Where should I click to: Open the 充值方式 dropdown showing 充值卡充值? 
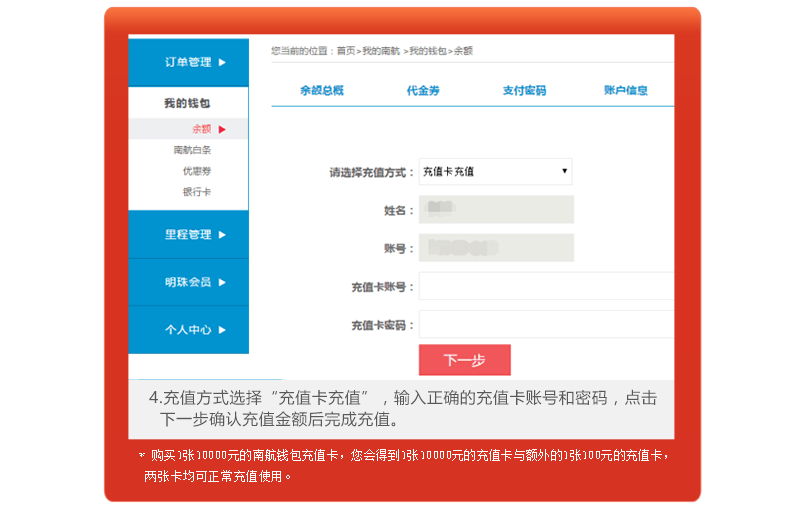[495, 172]
